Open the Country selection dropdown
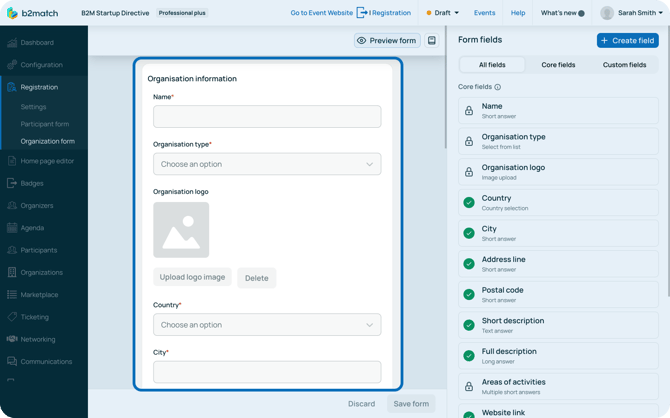This screenshot has width=670, height=418. [267, 325]
